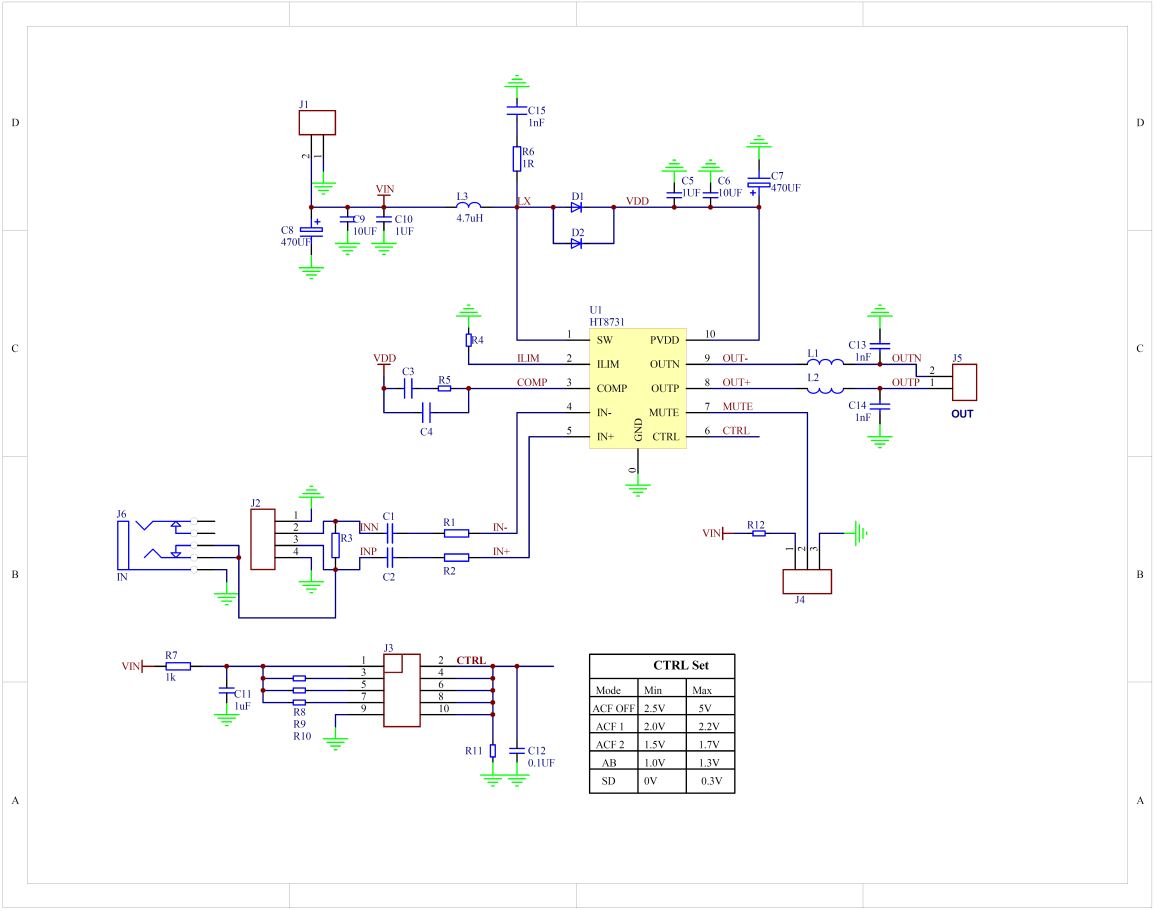Click the J2 four-pin connector body

coord(262,539)
